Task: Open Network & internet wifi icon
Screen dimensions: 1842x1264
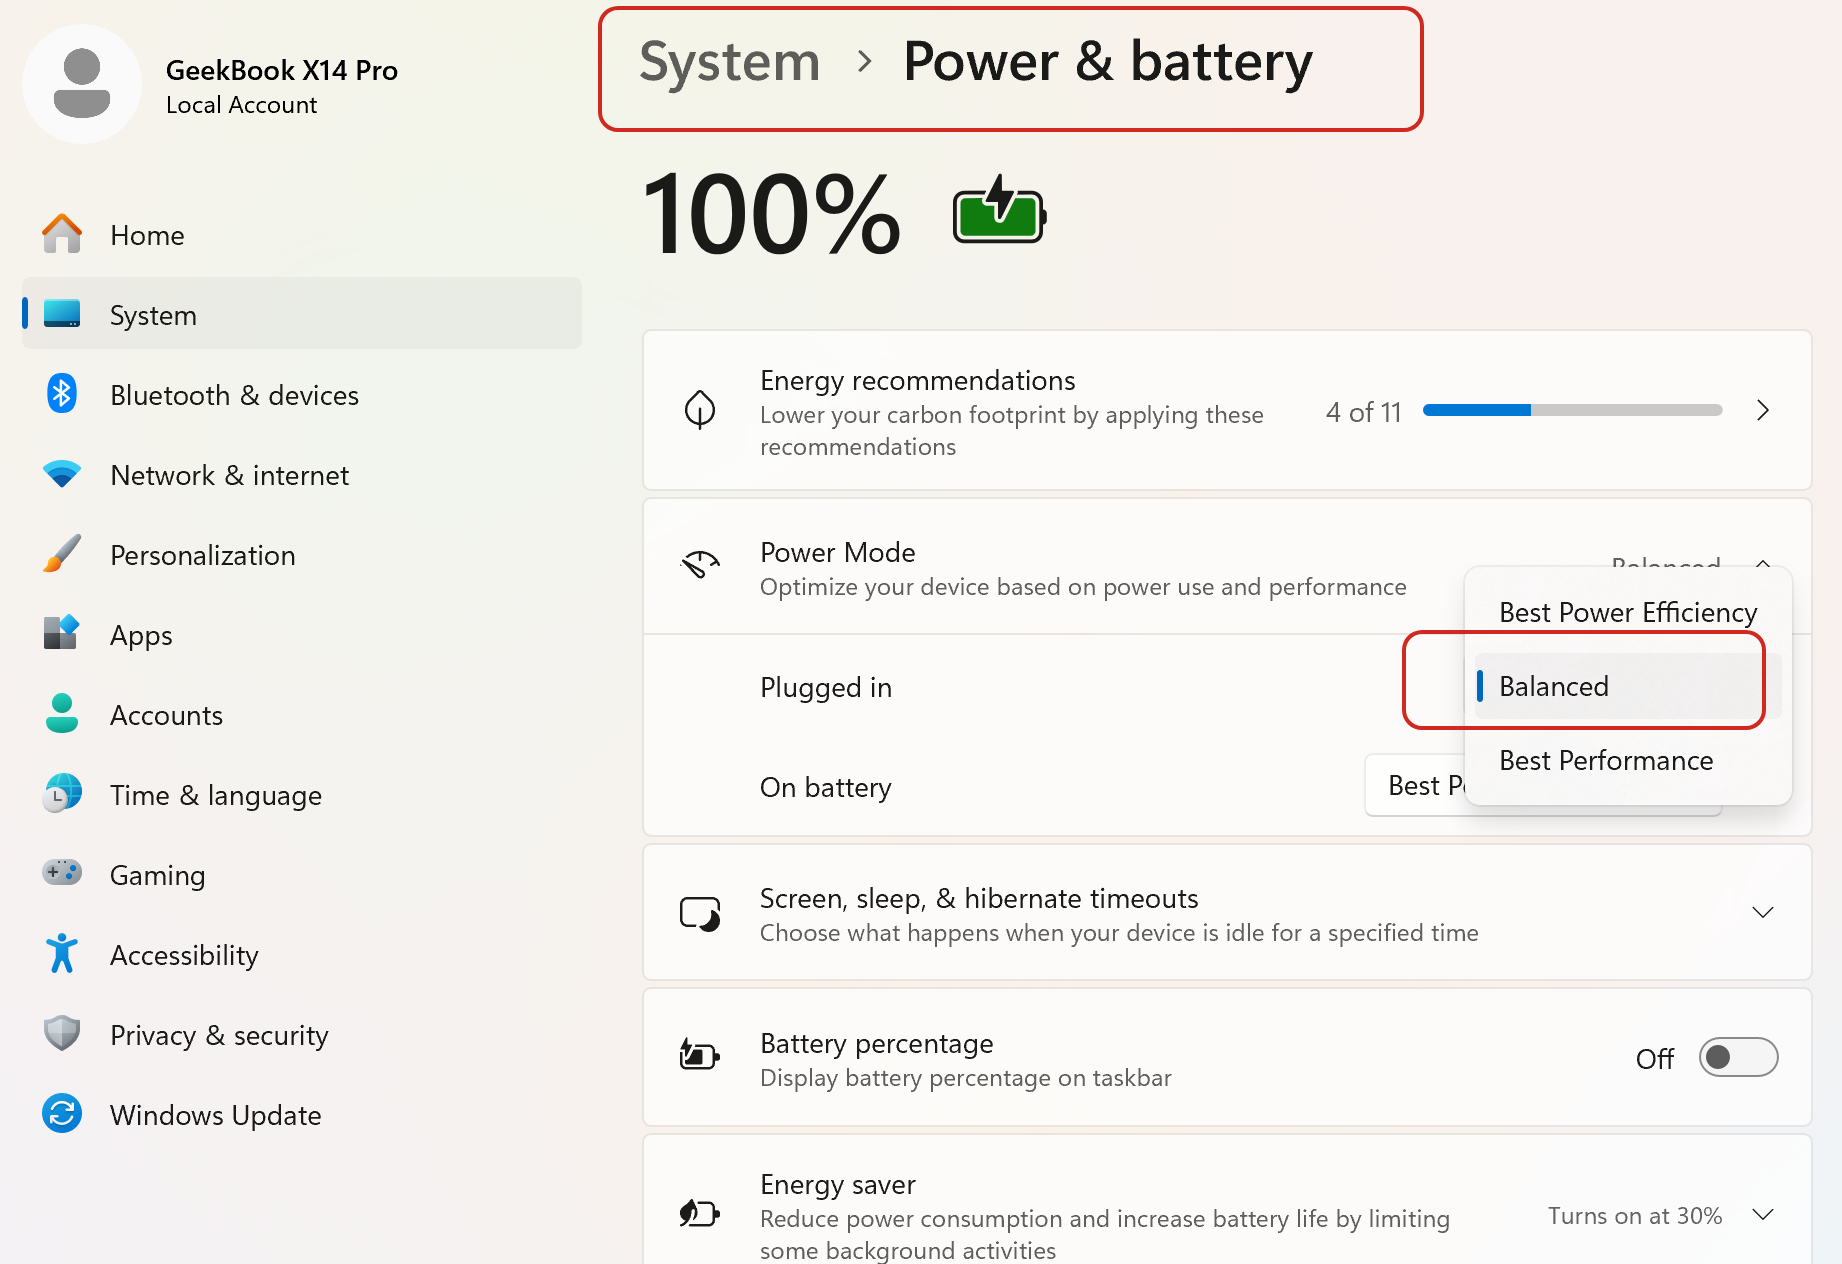Action: click(62, 474)
